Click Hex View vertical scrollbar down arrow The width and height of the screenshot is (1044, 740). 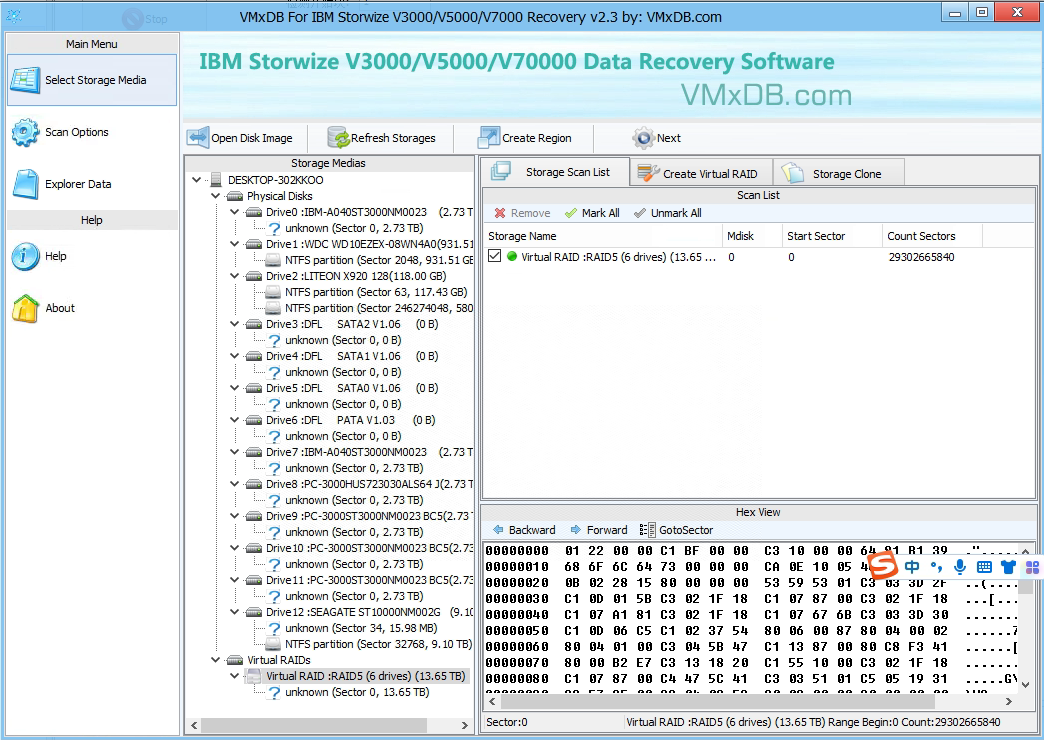click(x=1026, y=684)
